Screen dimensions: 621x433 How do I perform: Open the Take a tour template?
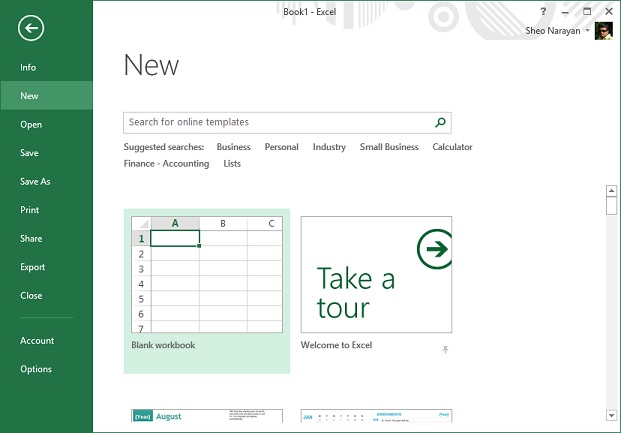[x=376, y=275]
